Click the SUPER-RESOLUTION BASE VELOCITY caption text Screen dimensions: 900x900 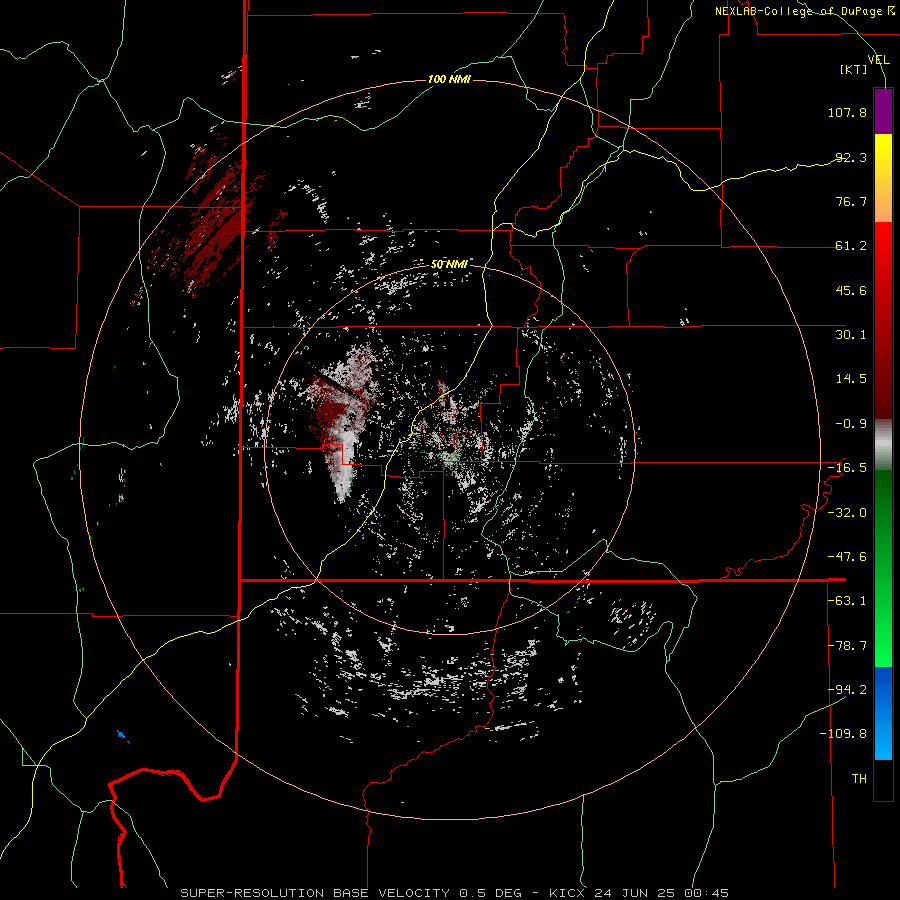pyautogui.click(x=315, y=893)
